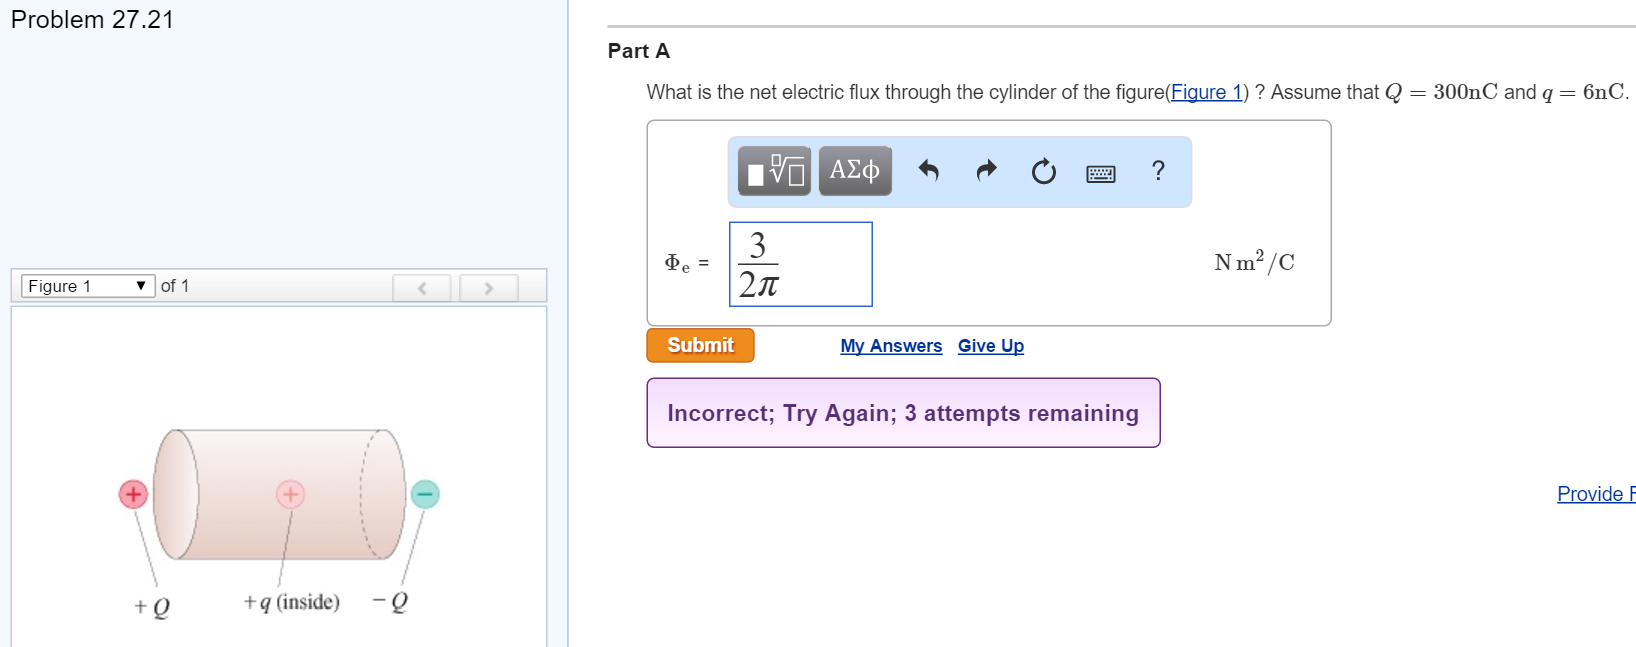Open the Greek symbols palette (ΑΣφ)
1636x647 pixels.
click(854, 170)
